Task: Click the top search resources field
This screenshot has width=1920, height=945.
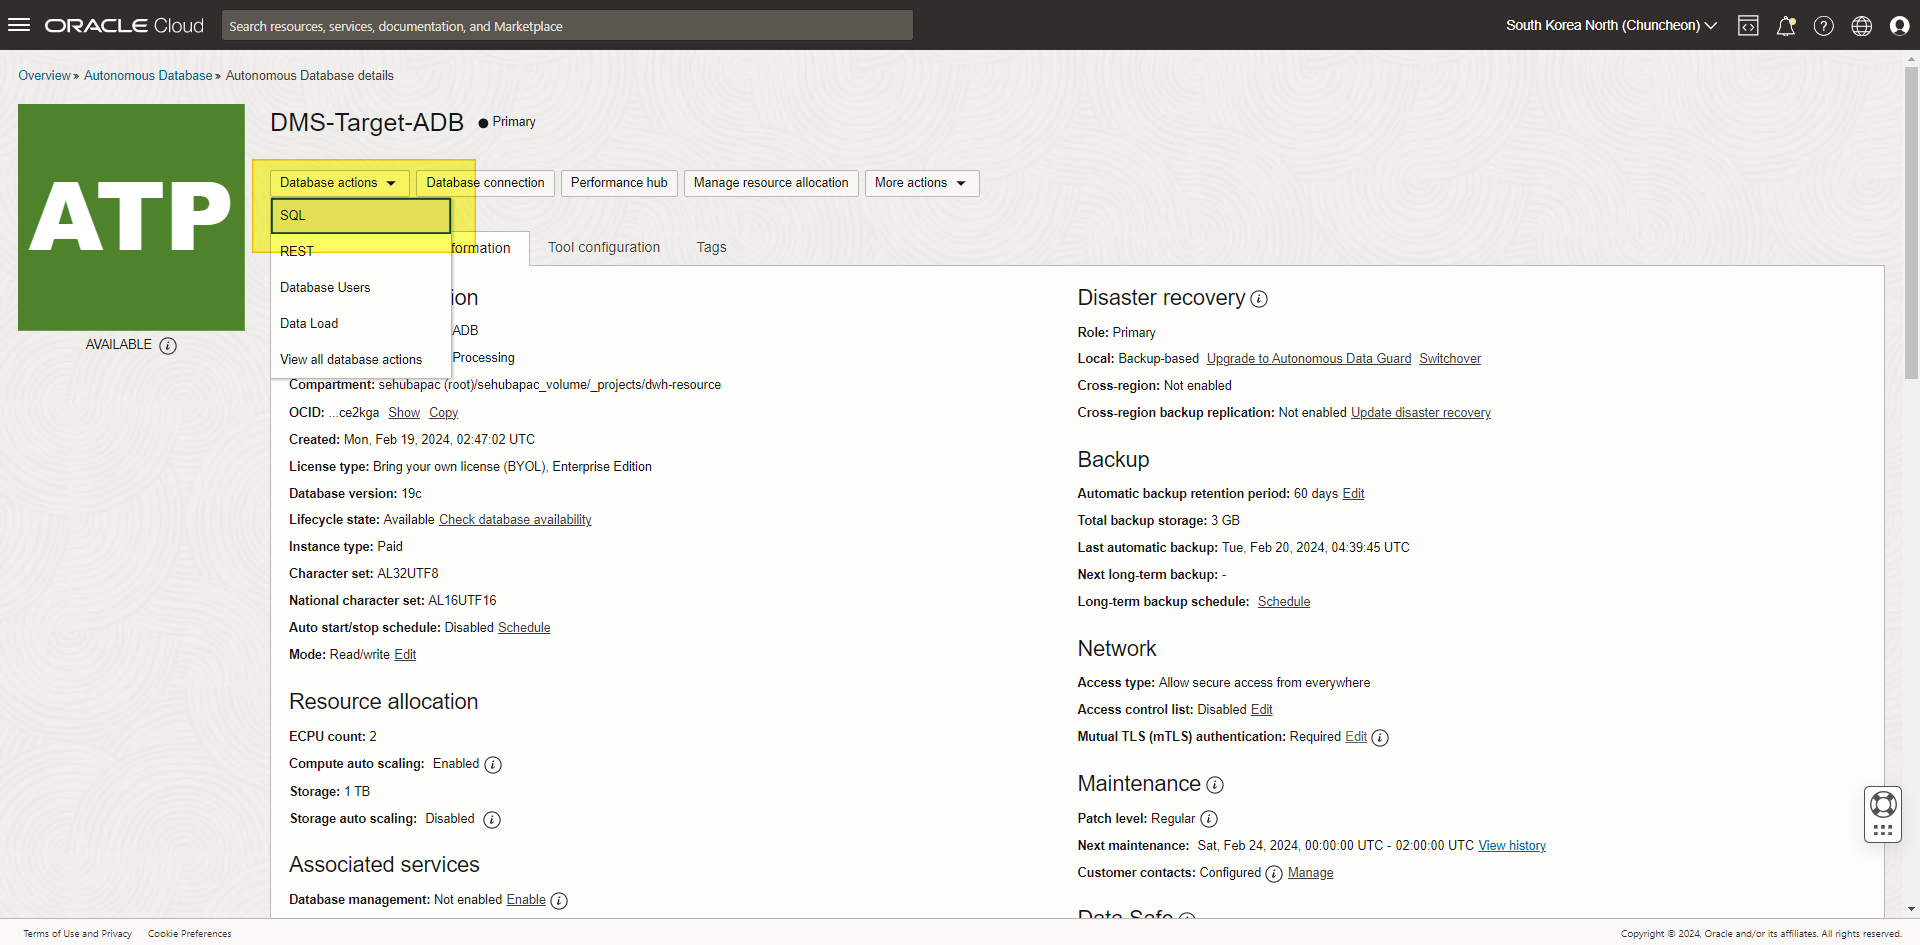Action: coord(567,26)
